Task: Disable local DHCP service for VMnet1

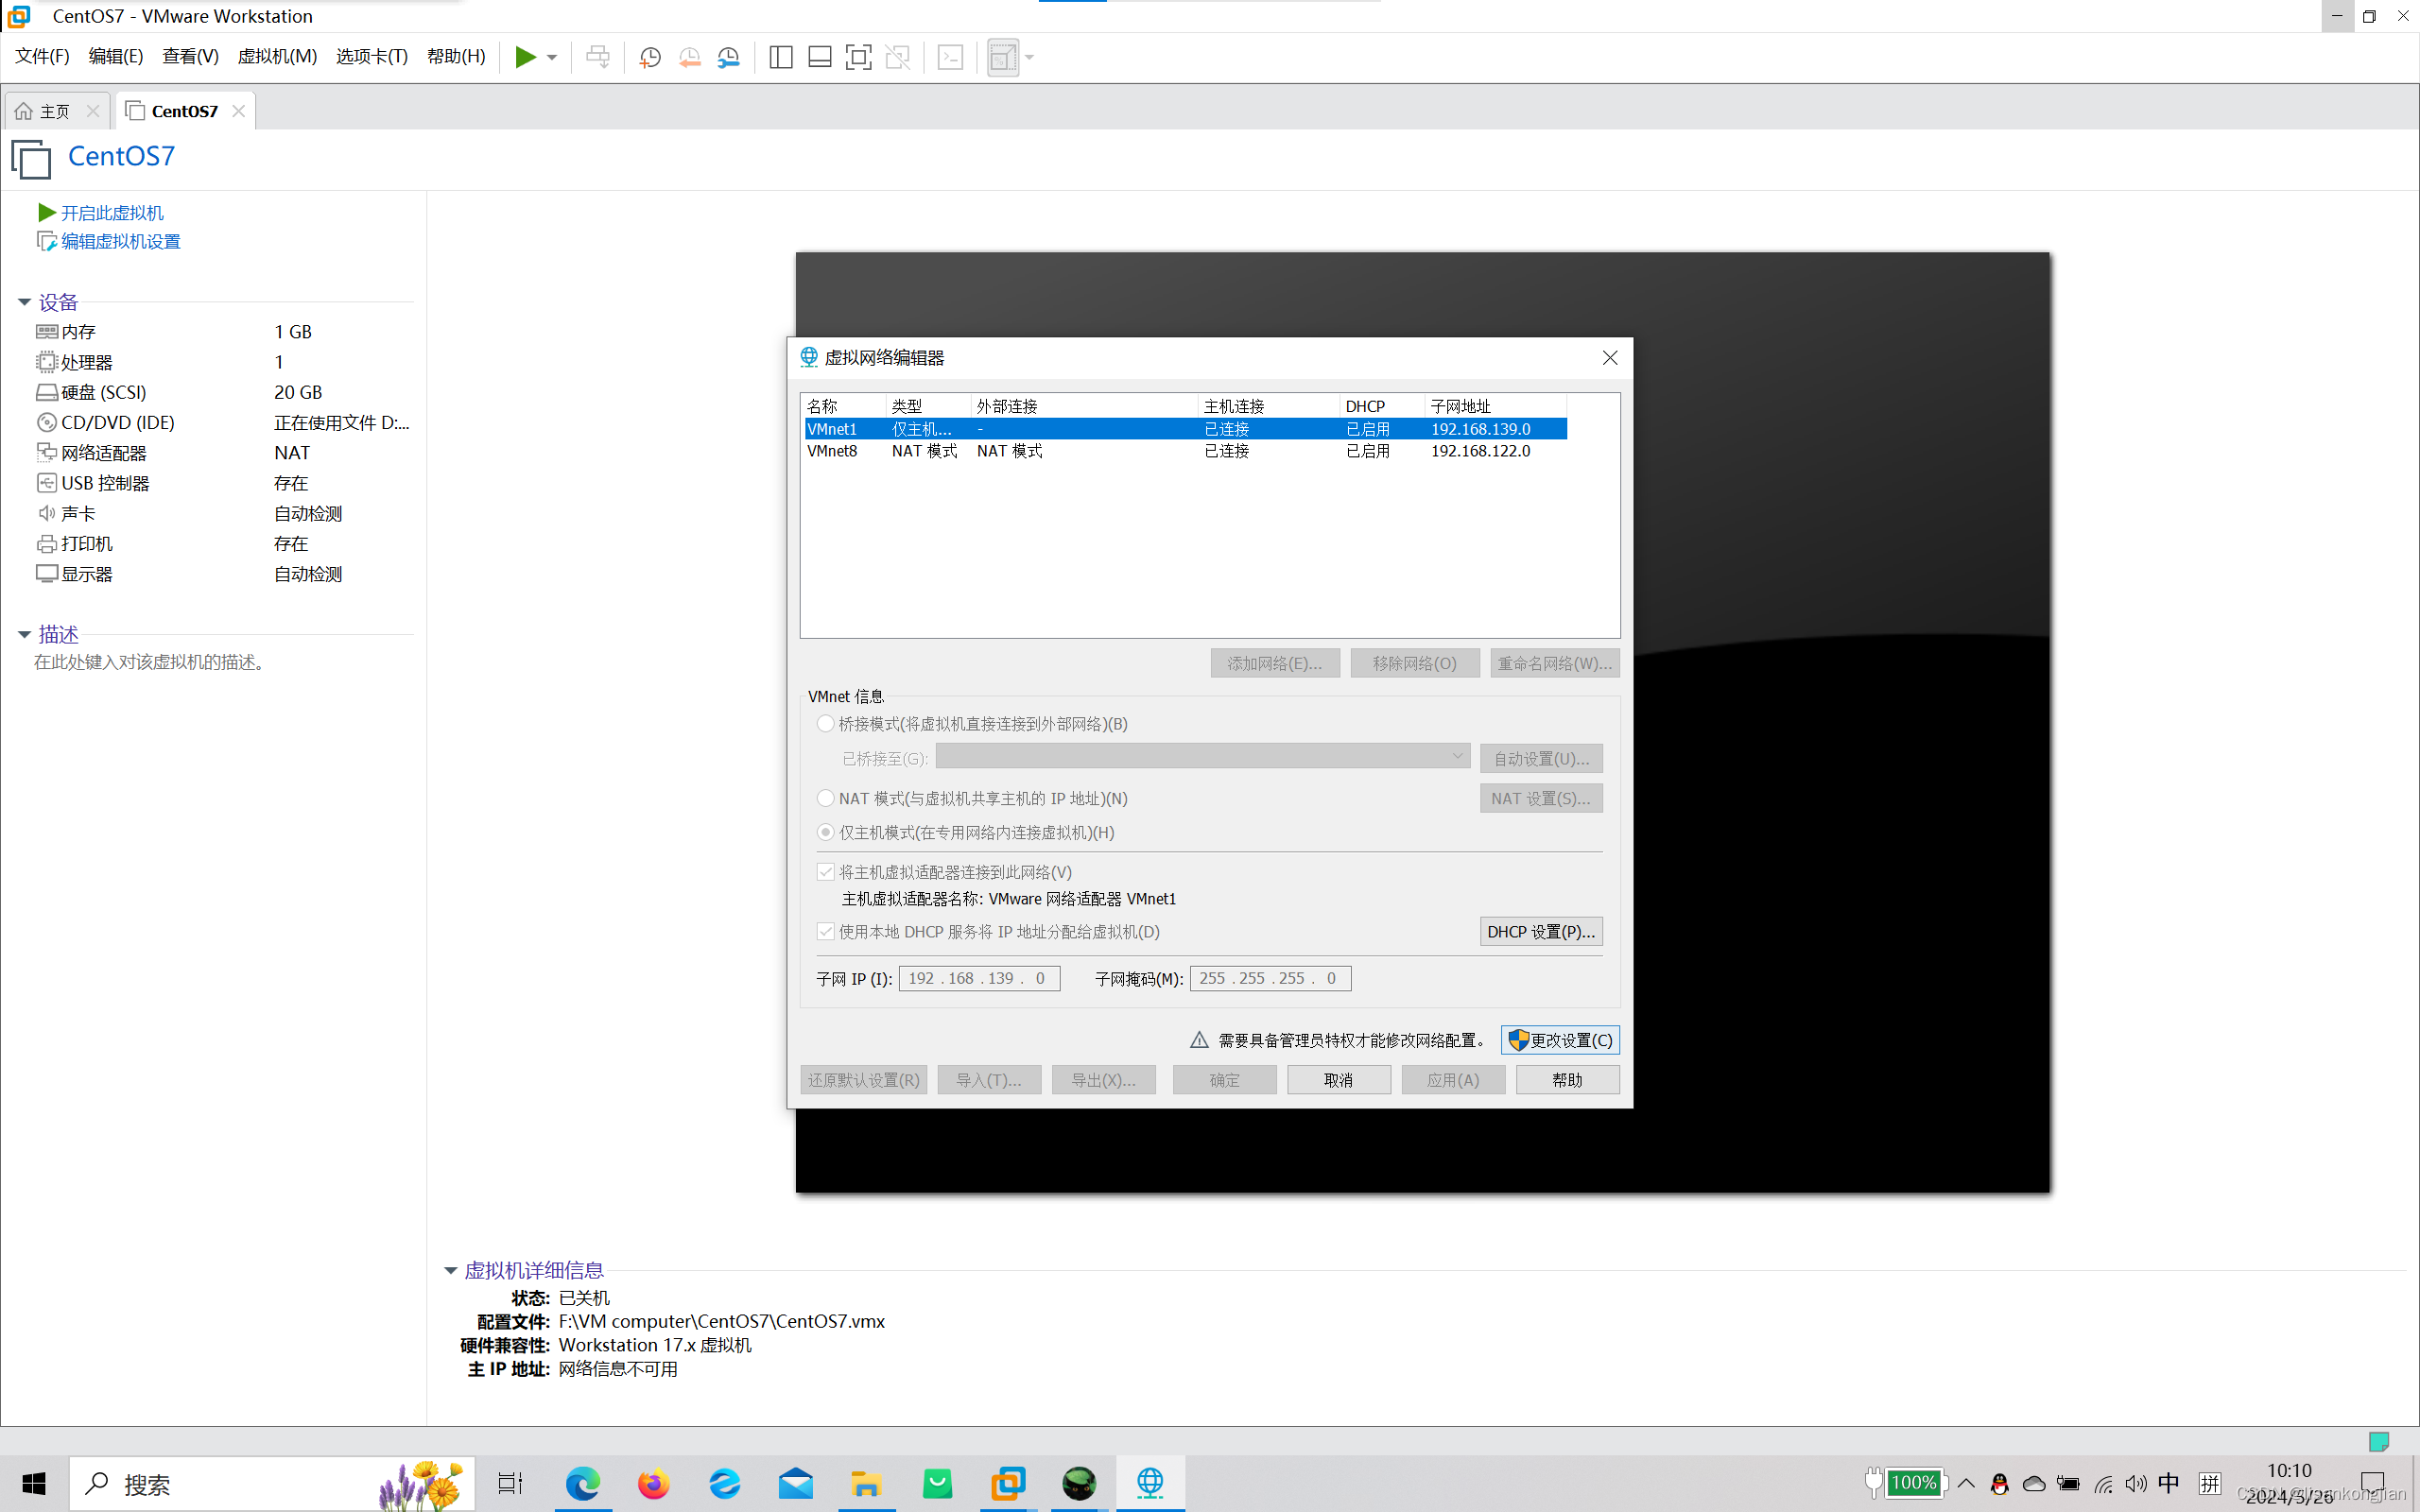Action: 825,931
